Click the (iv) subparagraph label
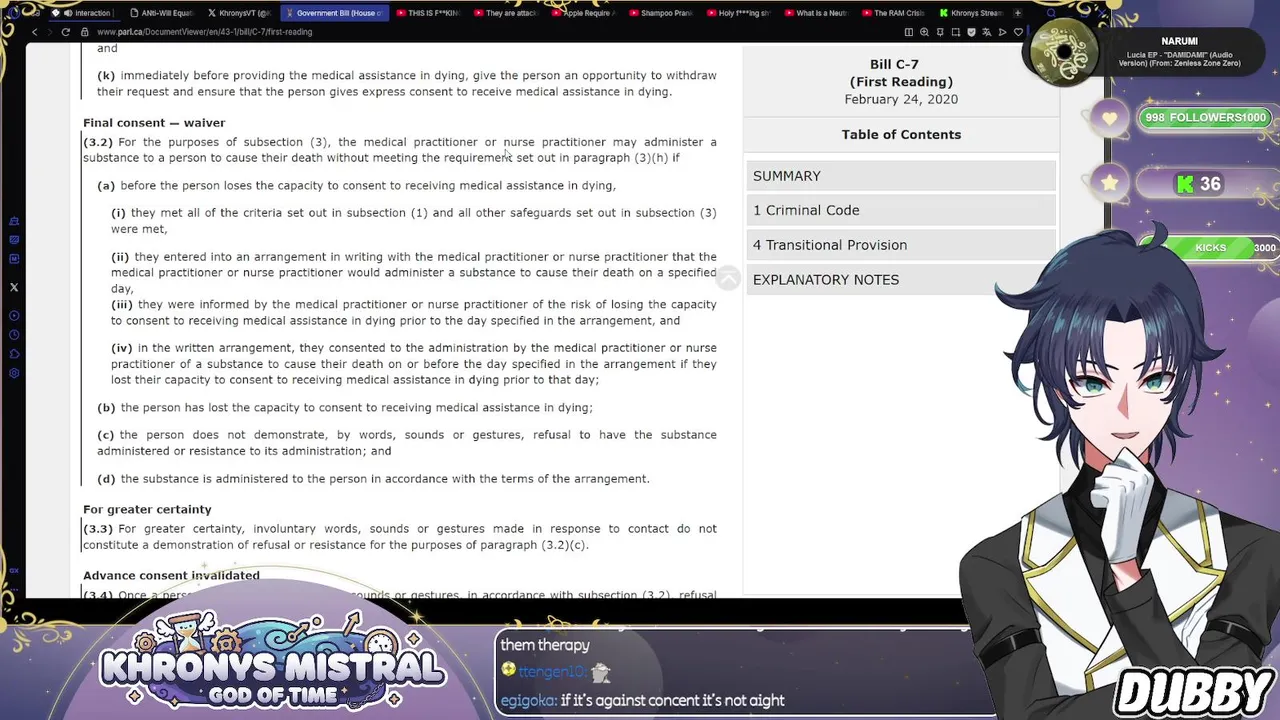The height and width of the screenshot is (720, 1280). tap(122, 348)
